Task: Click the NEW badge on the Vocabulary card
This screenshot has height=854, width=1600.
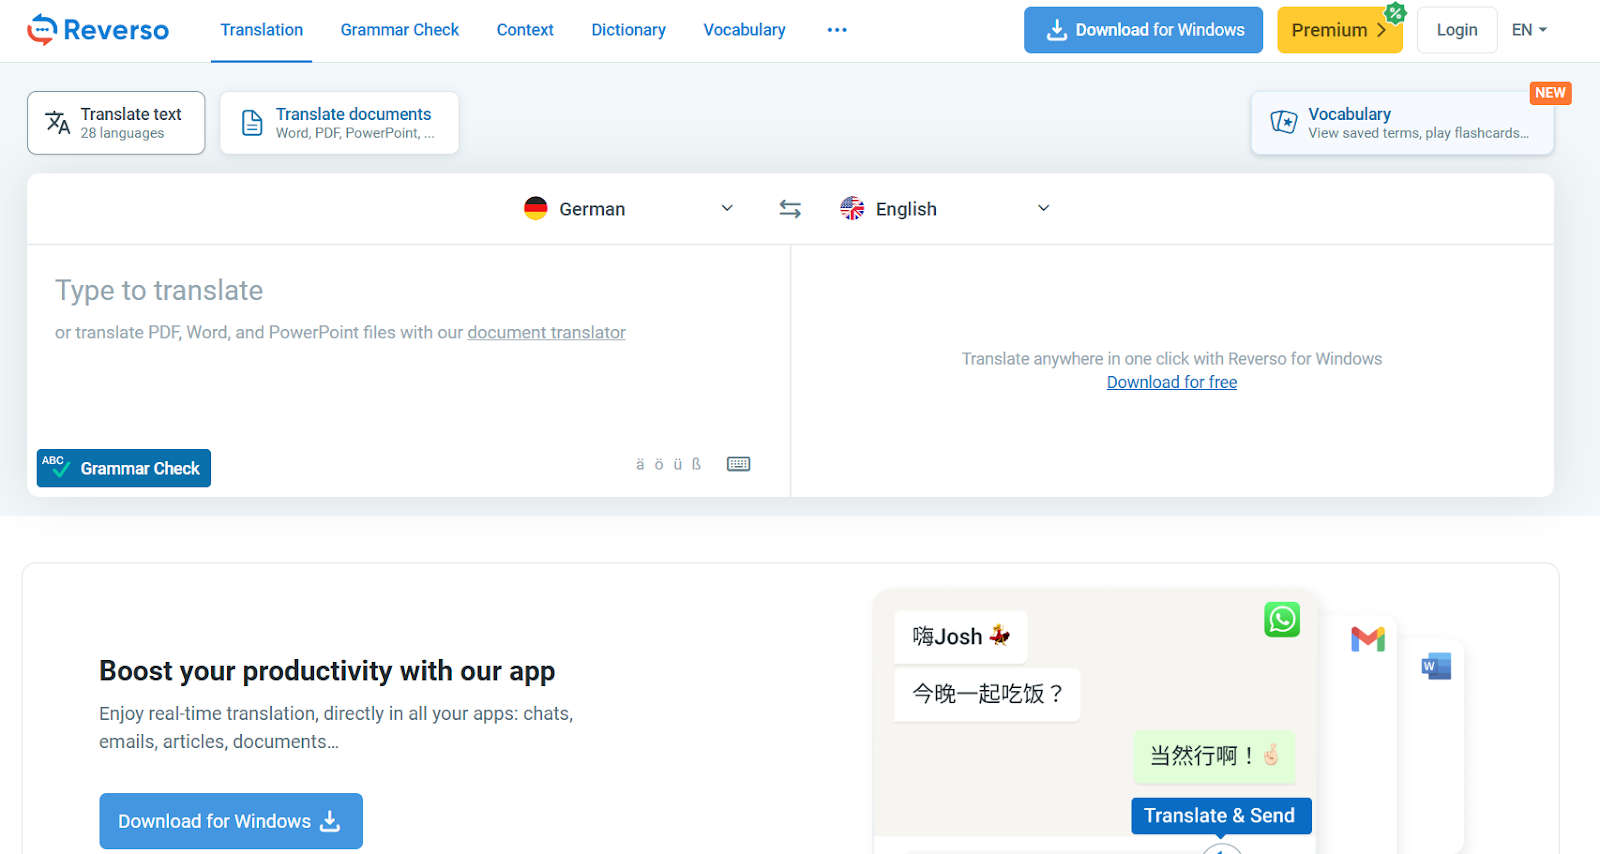Action: point(1550,93)
